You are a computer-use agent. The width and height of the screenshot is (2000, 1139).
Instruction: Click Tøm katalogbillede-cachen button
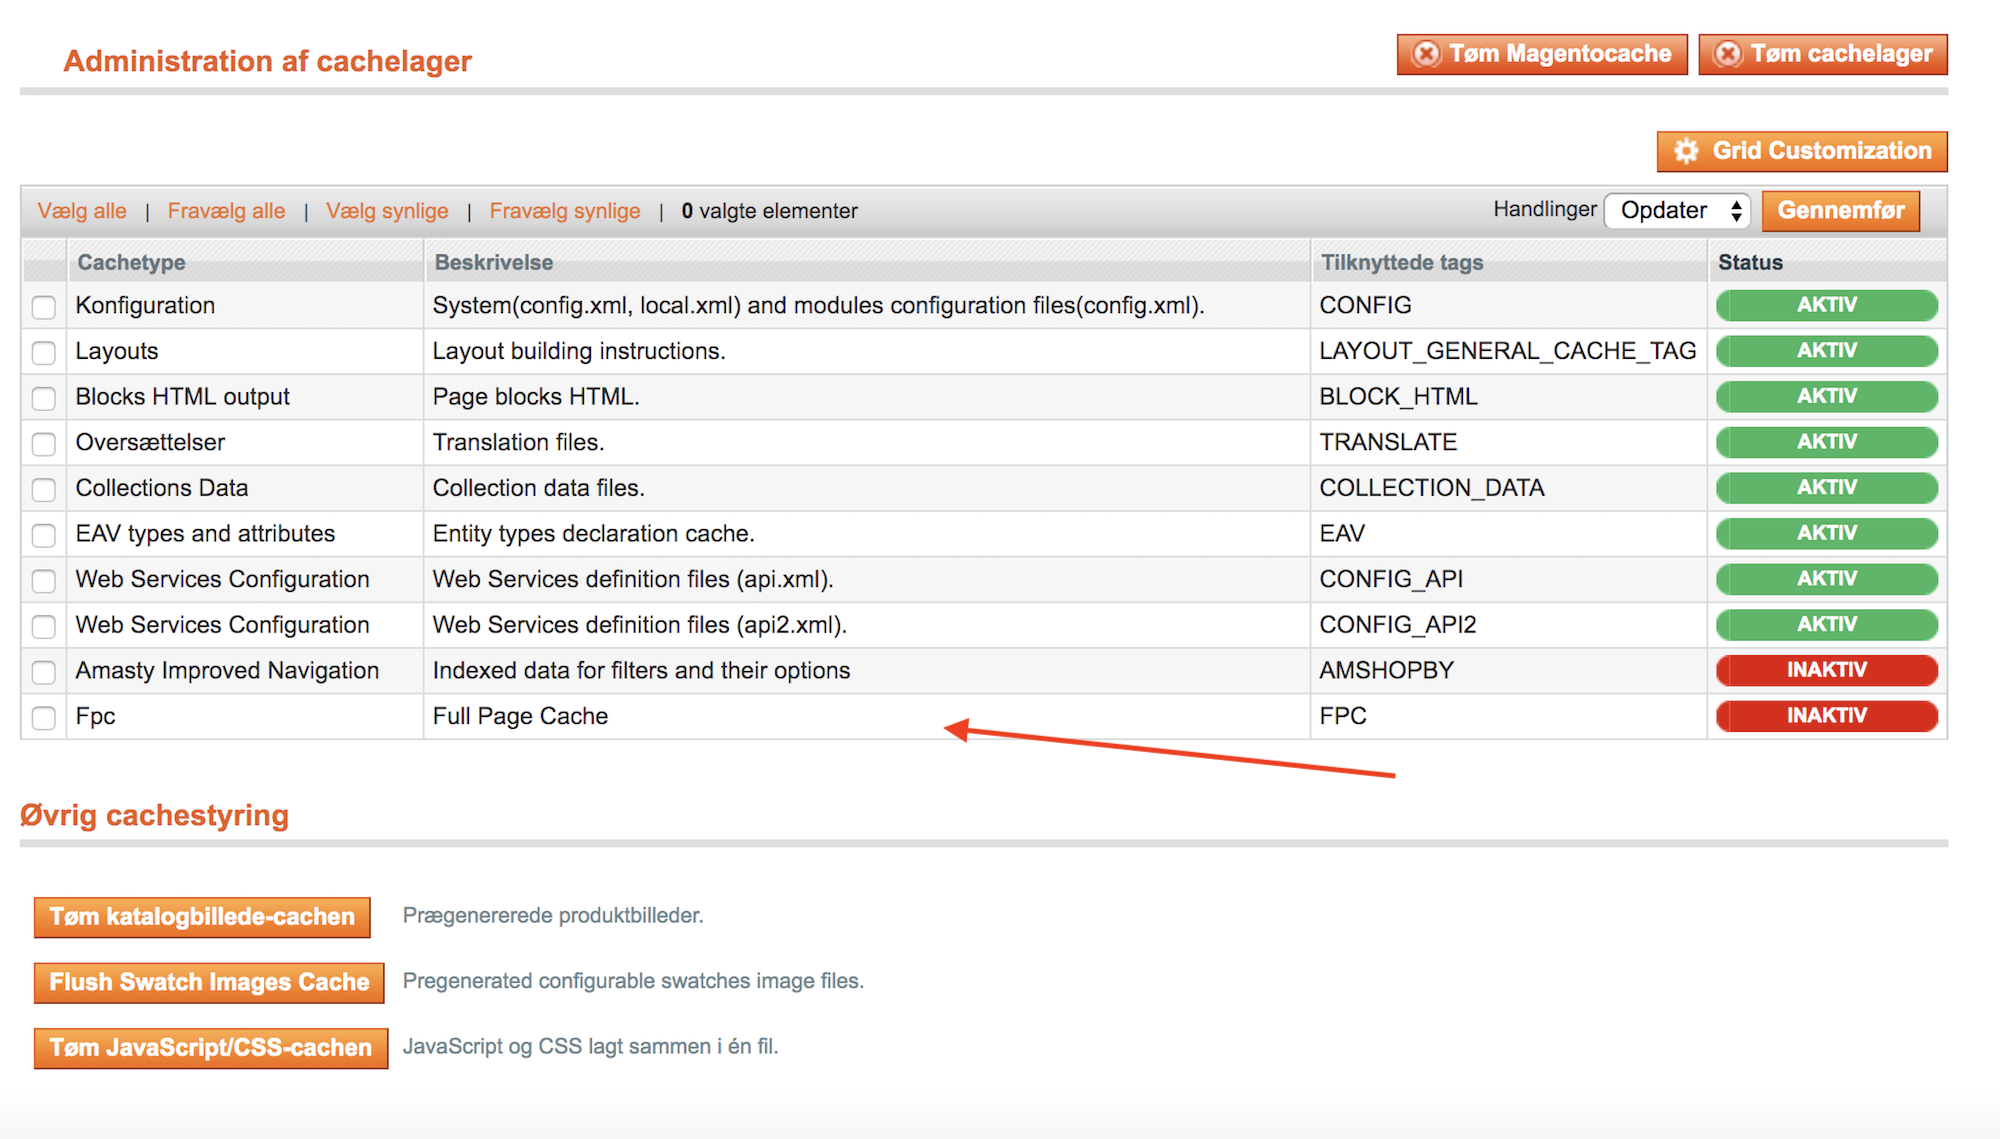(202, 917)
